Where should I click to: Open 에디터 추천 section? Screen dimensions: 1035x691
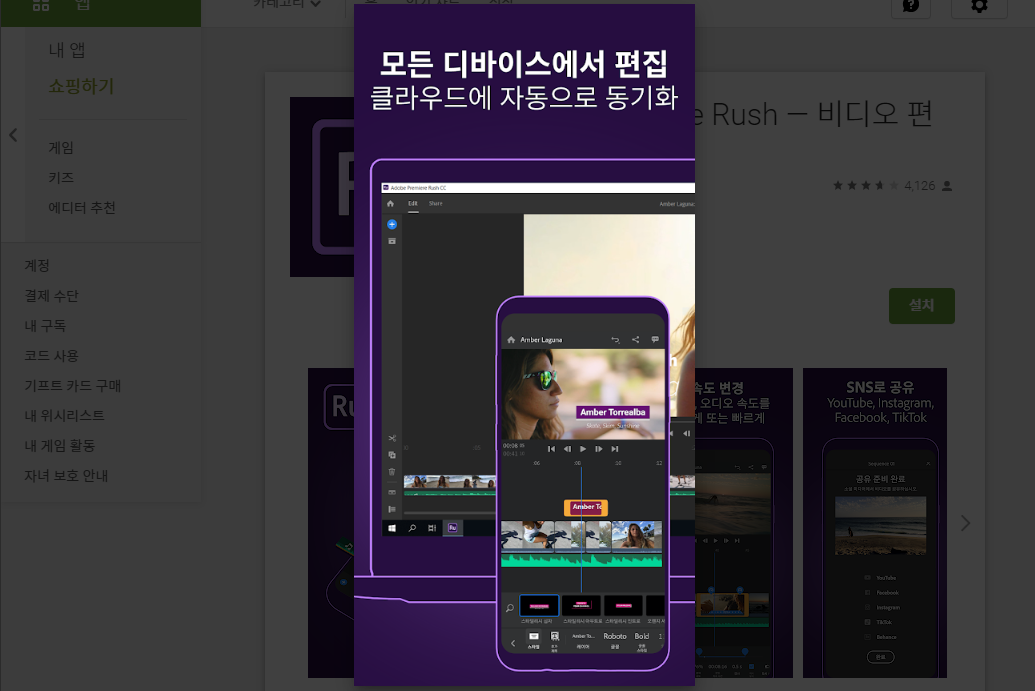click(x=82, y=208)
